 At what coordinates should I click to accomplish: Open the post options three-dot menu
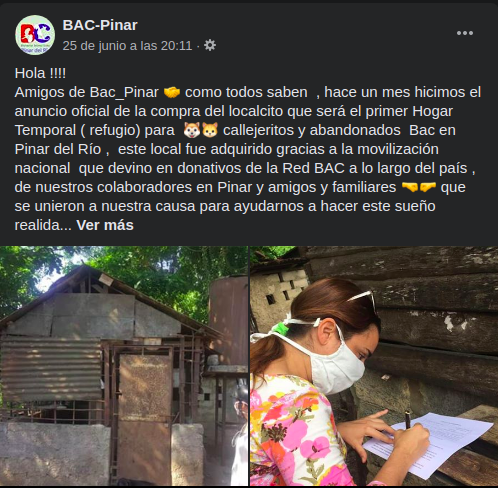[x=465, y=33]
